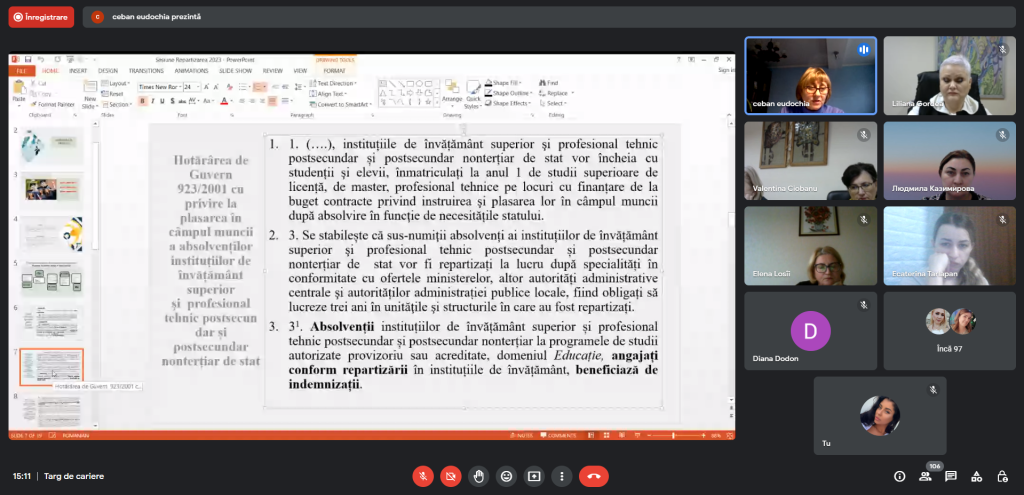Toggle the microphone mute button
Viewport: 1024px width, 495px height.
pos(424,476)
